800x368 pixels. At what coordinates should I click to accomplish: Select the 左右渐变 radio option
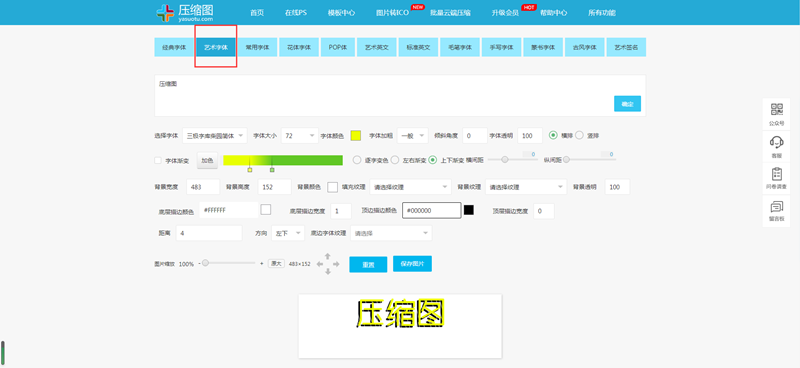click(x=395, y=160)
